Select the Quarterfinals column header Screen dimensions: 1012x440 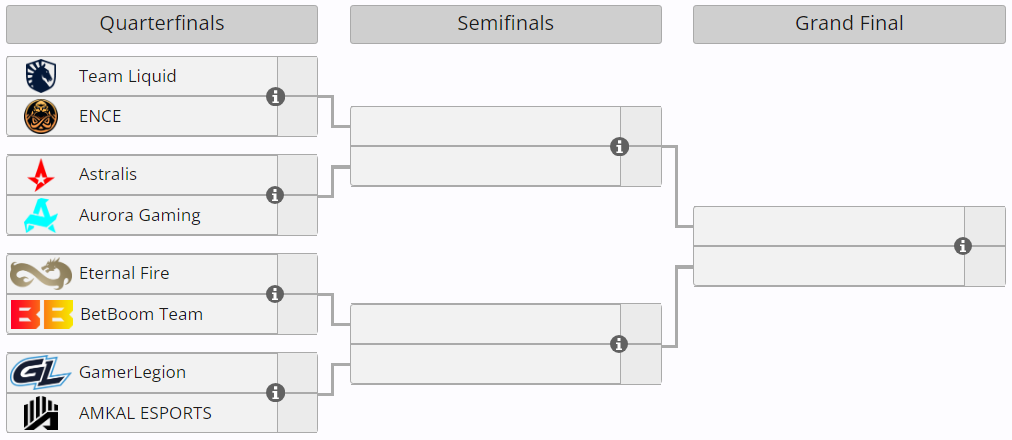(161, 24)
